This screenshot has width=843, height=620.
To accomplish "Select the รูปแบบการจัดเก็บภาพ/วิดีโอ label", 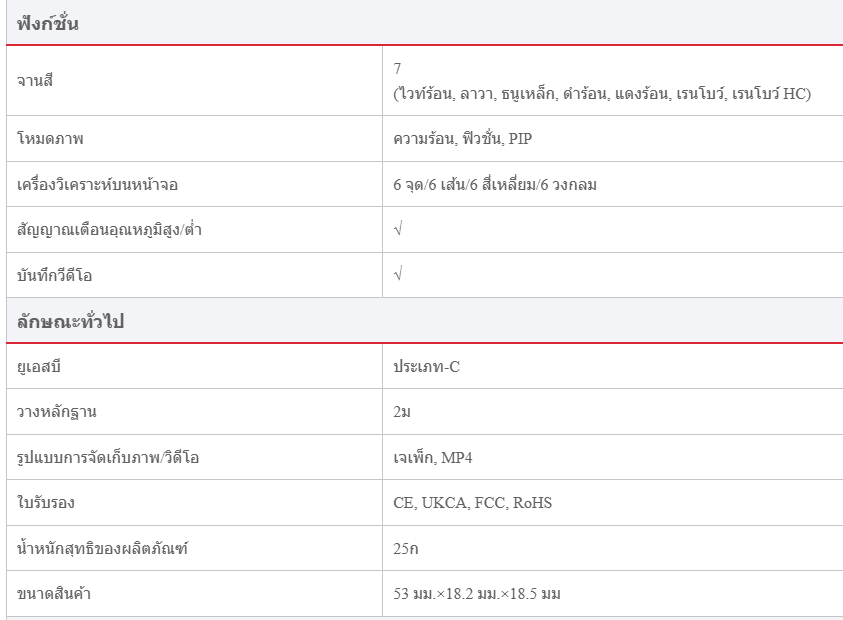I will [x=102, y=457].
